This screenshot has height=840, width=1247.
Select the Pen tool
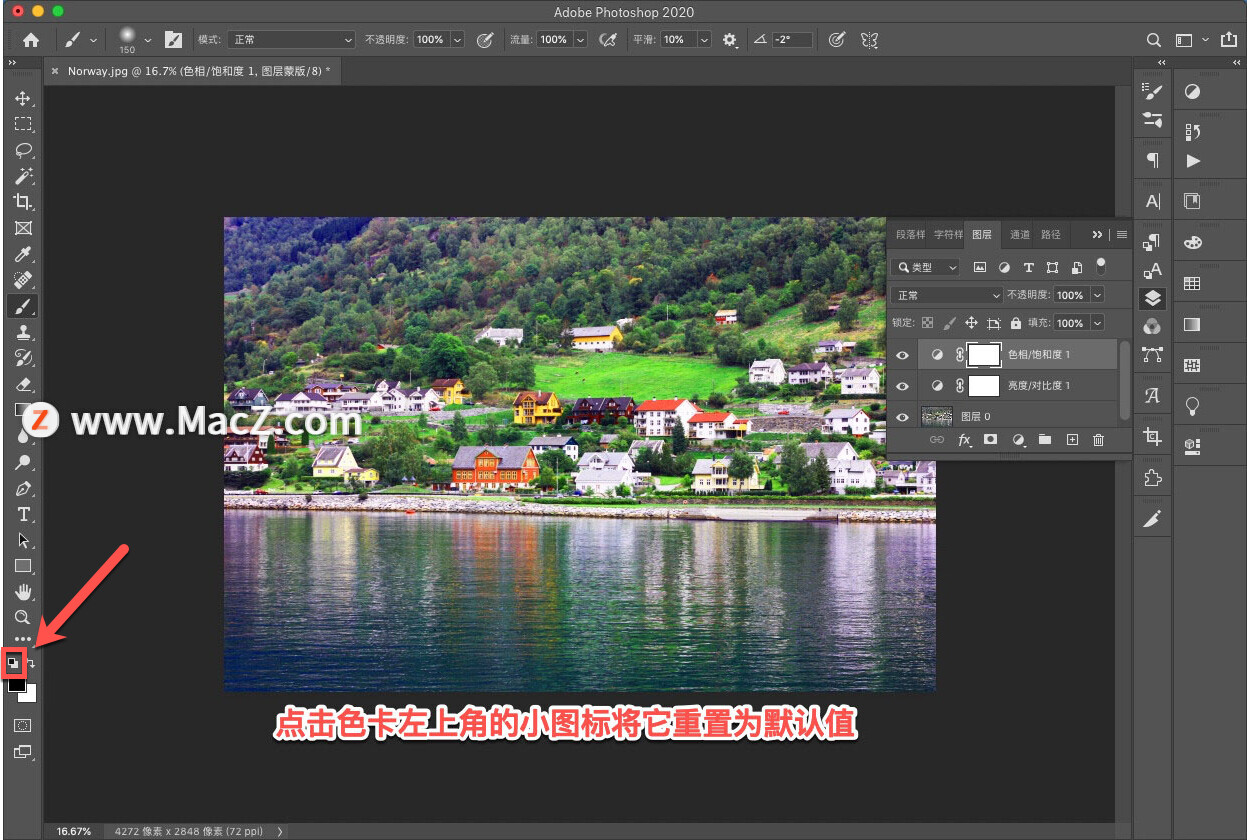pyautogui.click(x=22, y=488)
